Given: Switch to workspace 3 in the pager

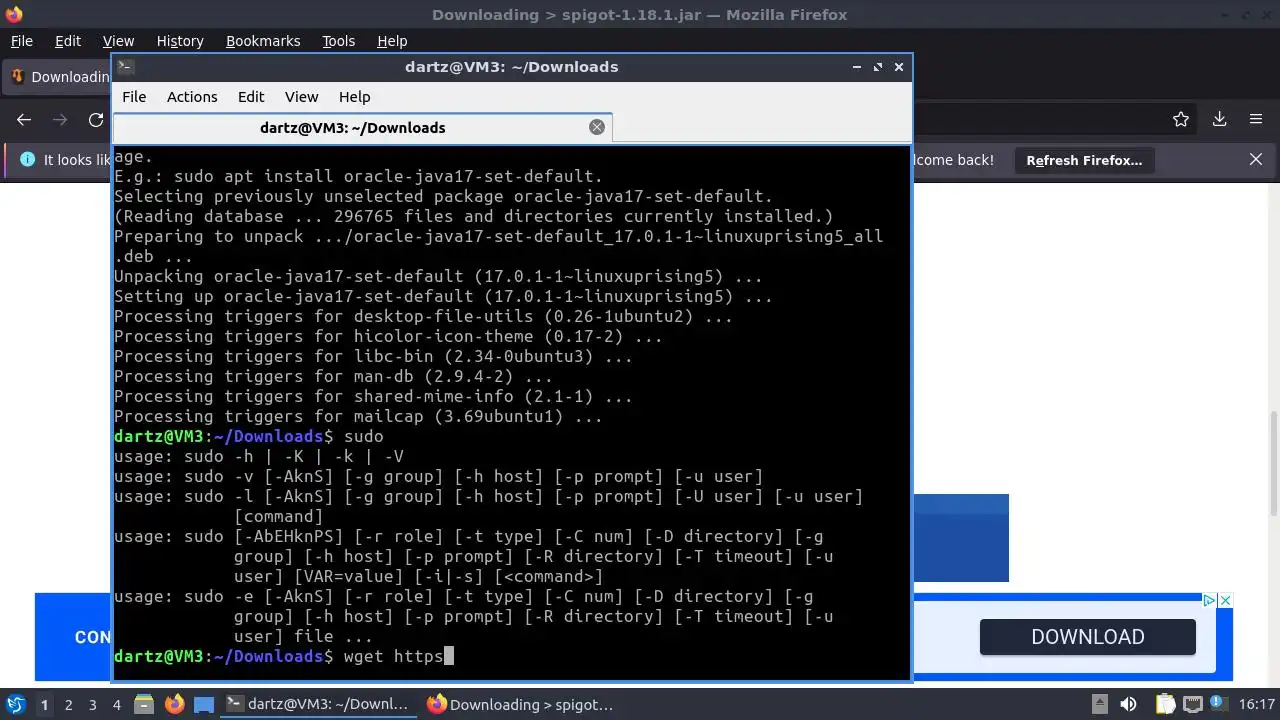Looking at the screenshot, I should coord(92,704).
